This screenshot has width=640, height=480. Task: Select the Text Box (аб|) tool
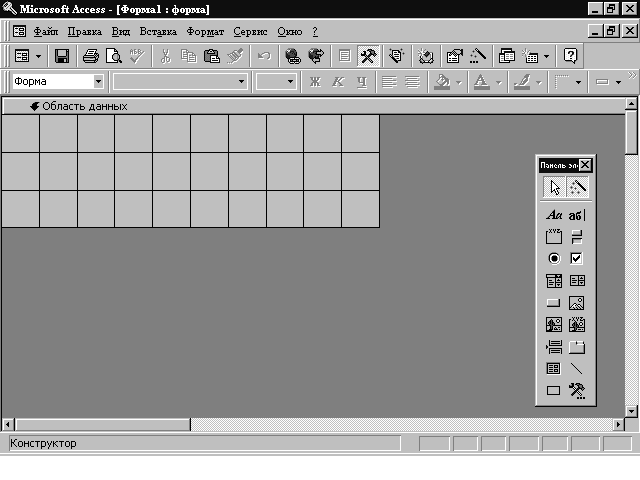coord(577,215)
